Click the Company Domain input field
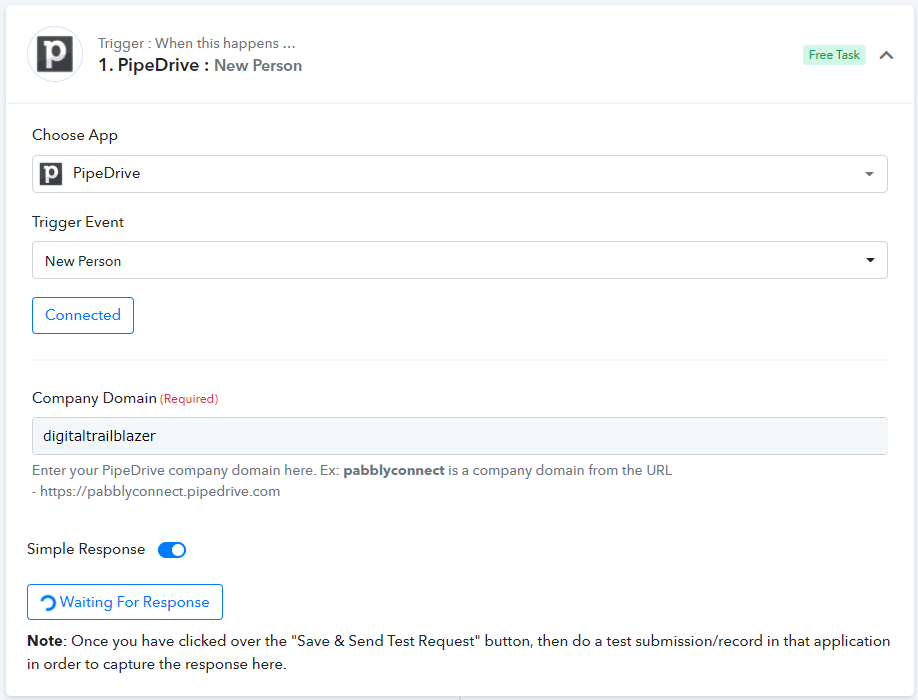This screenshot has width=918, height=700. tap(460, 436)
